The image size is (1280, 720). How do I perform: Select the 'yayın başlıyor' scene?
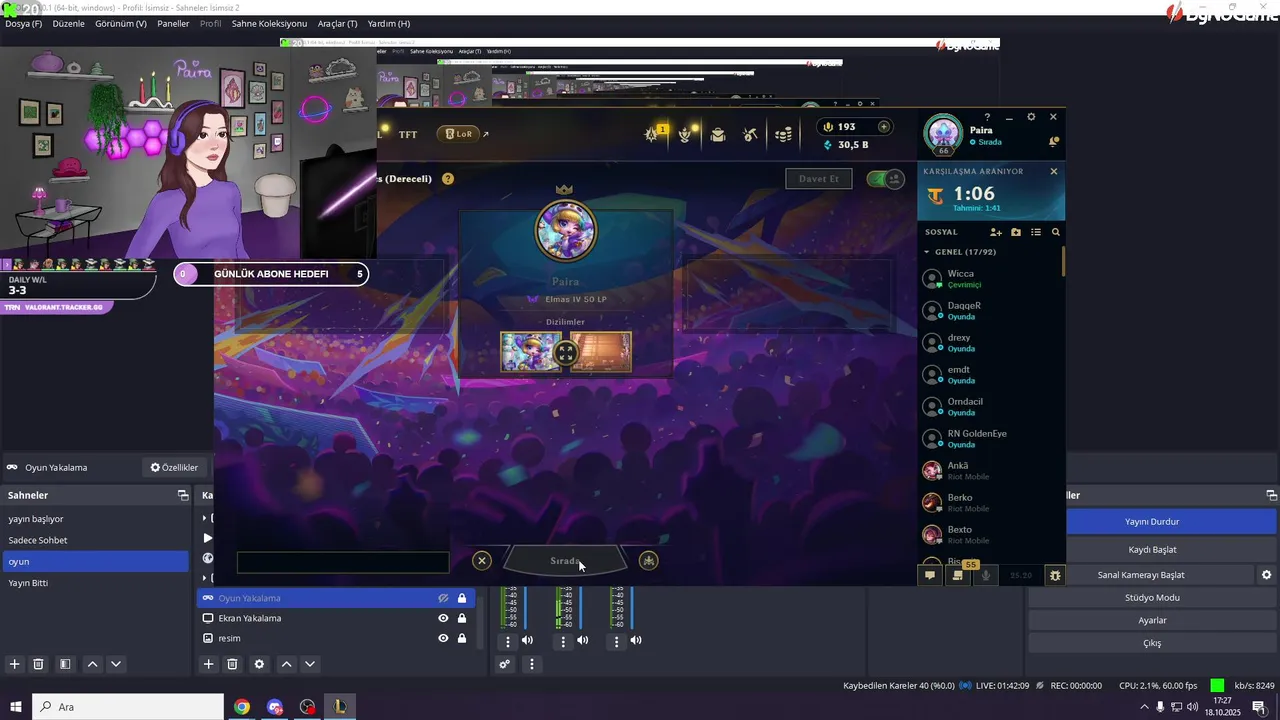(x=96, y=519)
